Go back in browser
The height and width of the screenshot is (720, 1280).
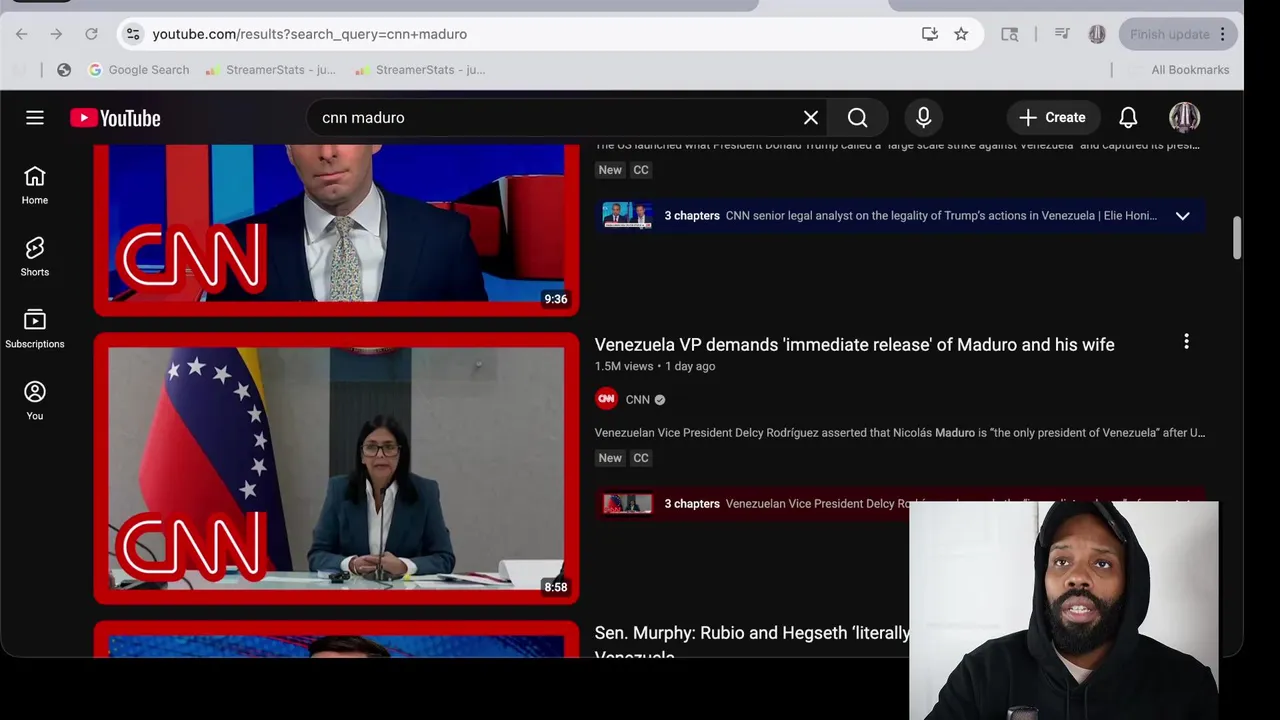(x=22, y=34)
